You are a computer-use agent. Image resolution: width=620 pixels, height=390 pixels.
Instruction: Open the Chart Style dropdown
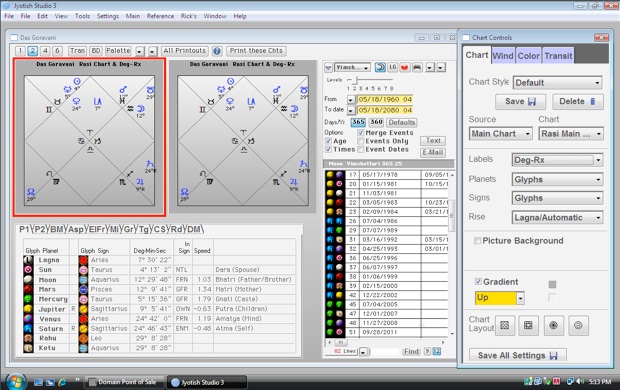click(558, 83)
